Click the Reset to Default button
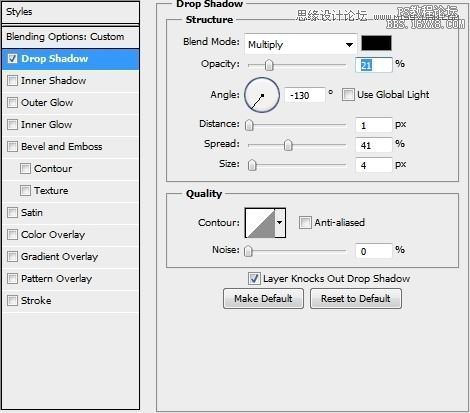The width and height of the screenshot is (470, 413). tap(356, 299)
